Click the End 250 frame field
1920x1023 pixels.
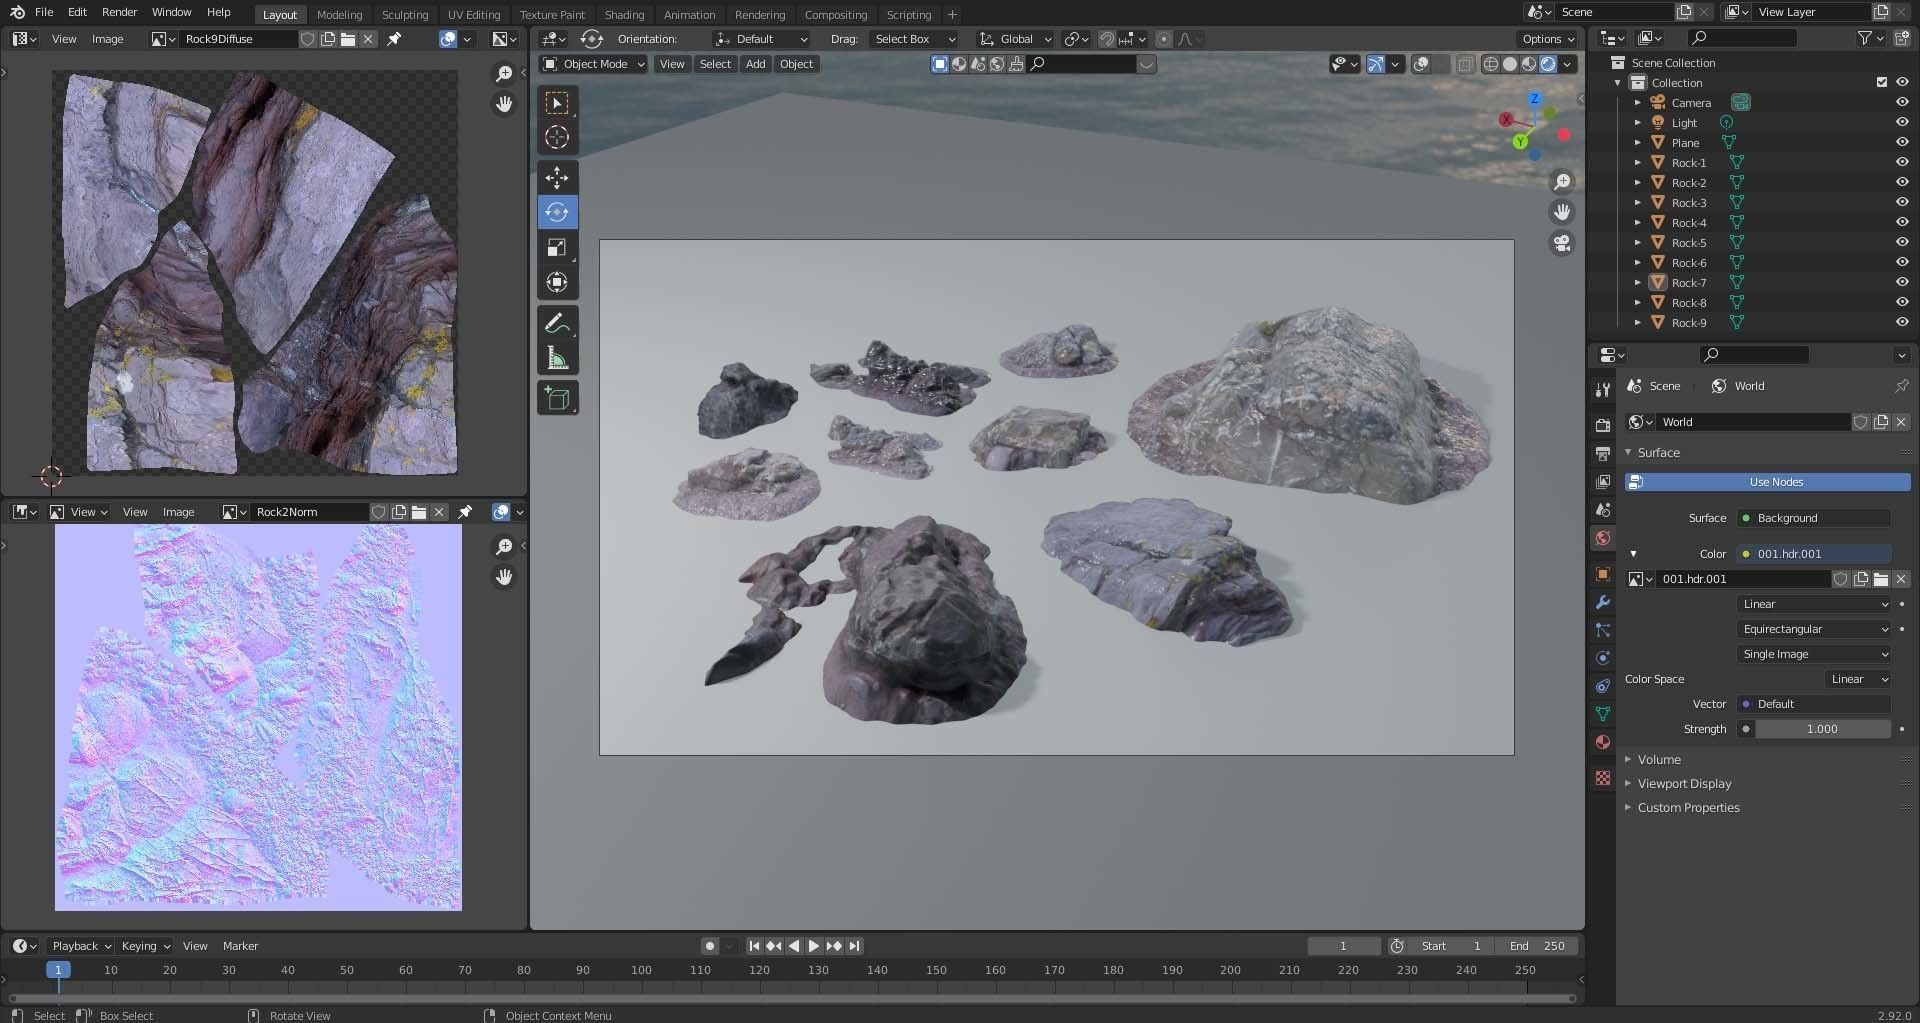1537,946
